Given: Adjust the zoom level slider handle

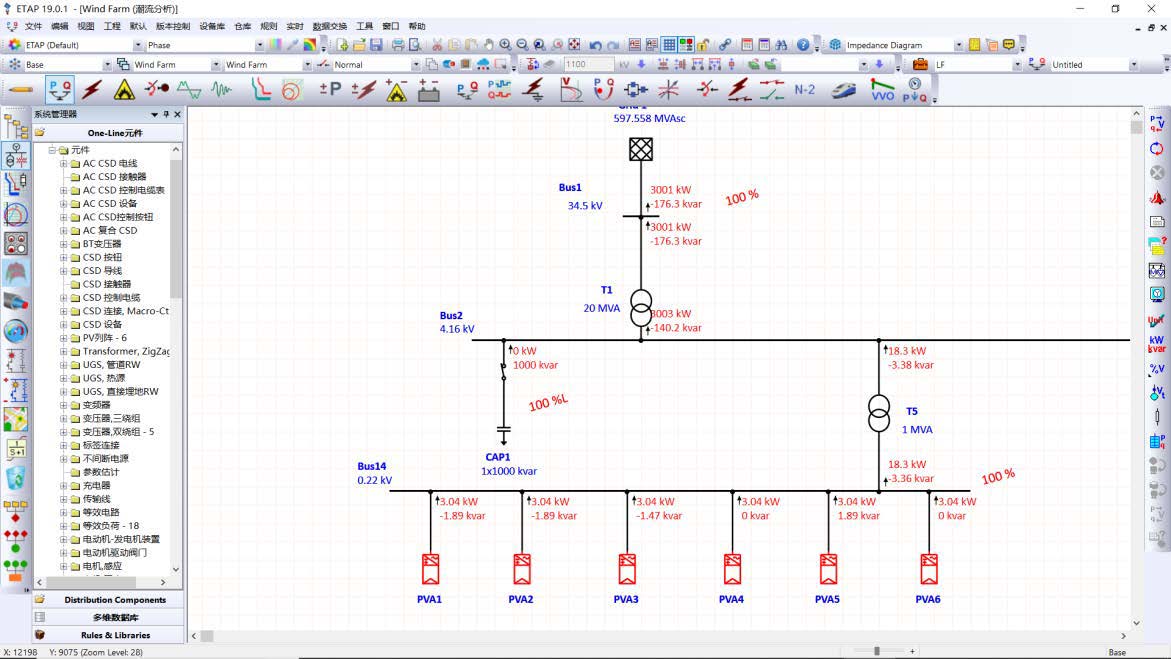Looking at the screenshot, I should pos(877,651).
